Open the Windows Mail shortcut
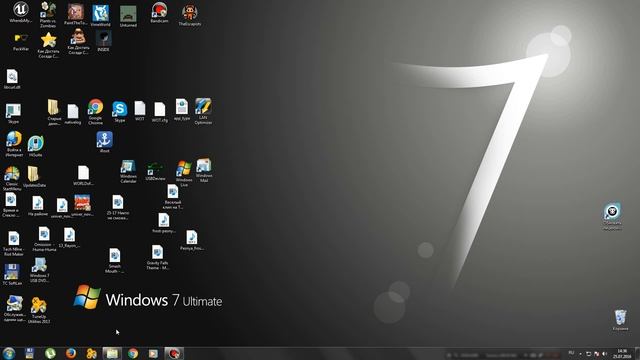This screenshot has height=360, width=640. tap(204, 171)
